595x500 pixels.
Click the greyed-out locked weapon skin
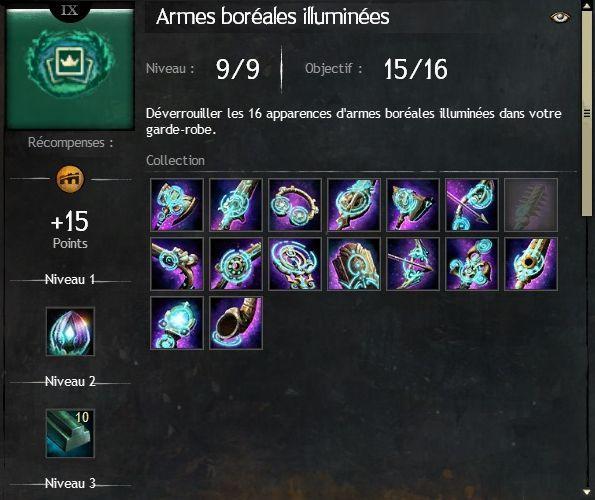click(x=531, y=205)
